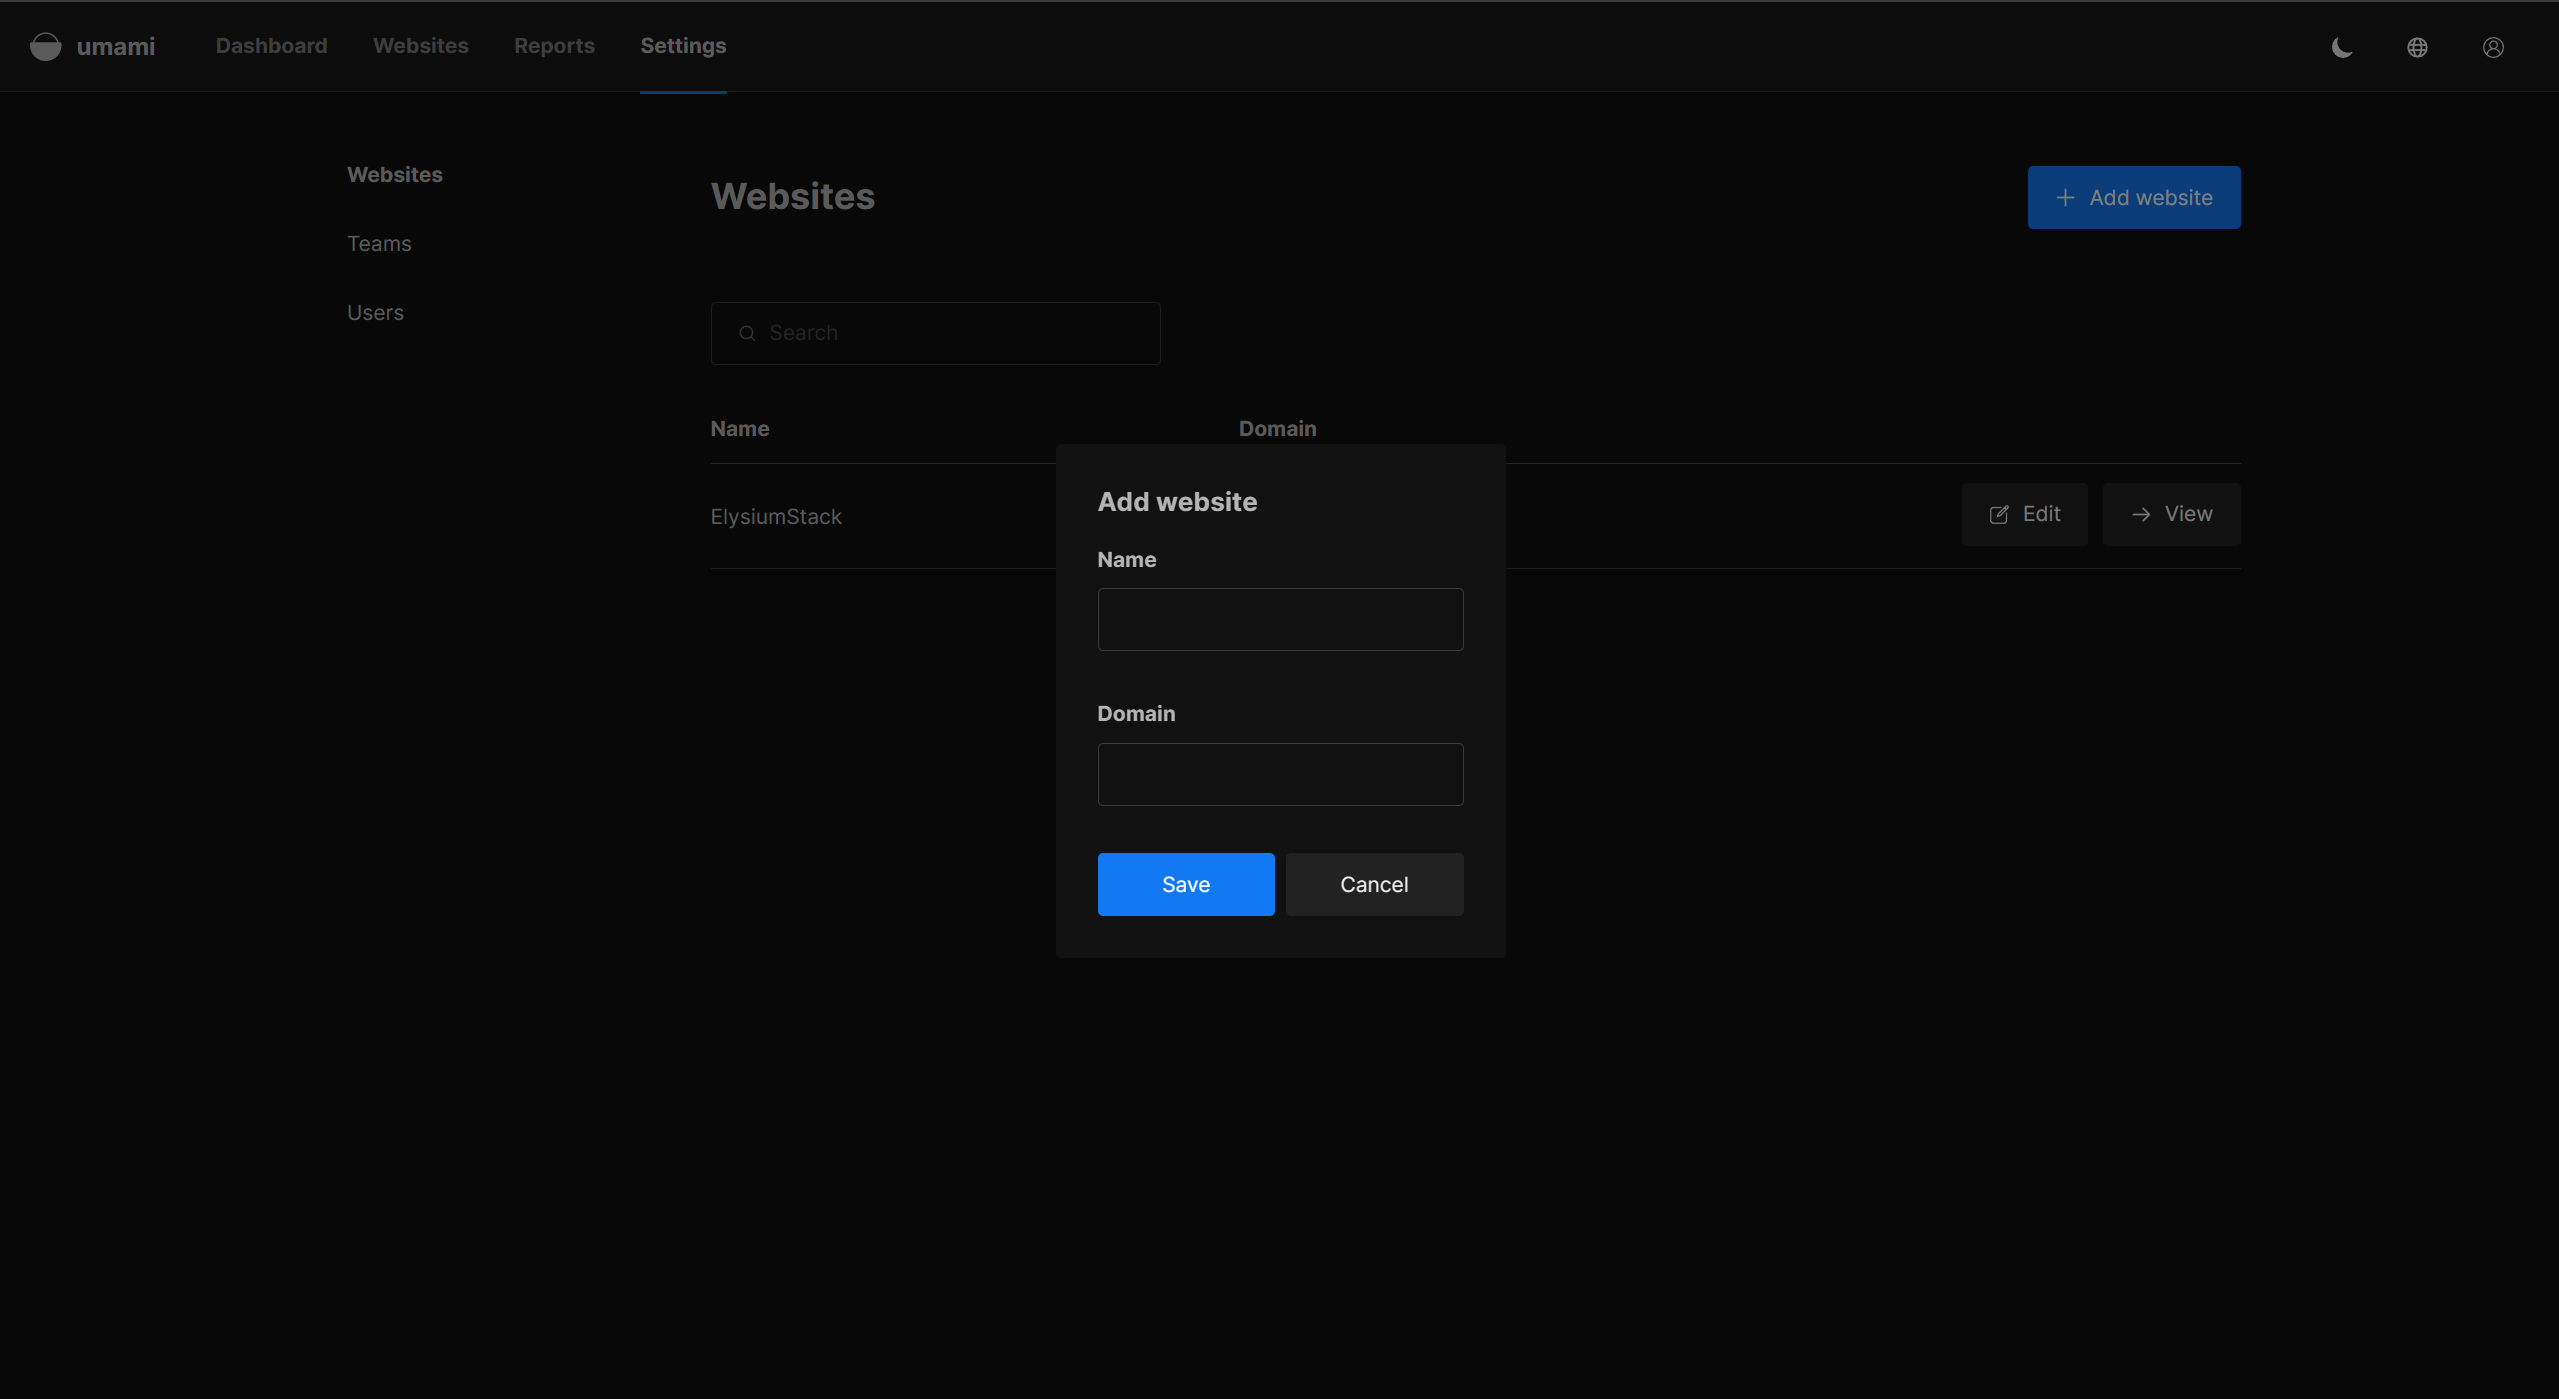Switch to the Reports tab
Image resolution: width=2559 pixels, height=1399 pixels.
point(554,46)
